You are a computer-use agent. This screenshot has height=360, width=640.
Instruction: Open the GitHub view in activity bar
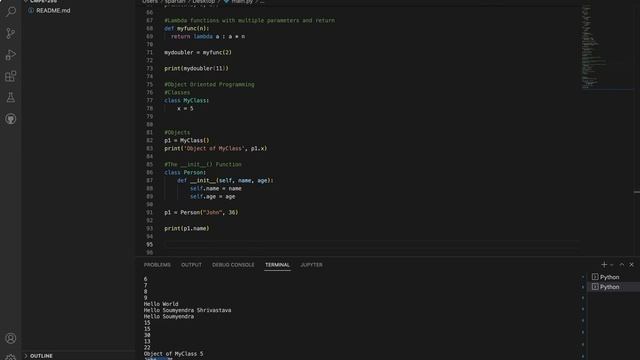(11, 119)
